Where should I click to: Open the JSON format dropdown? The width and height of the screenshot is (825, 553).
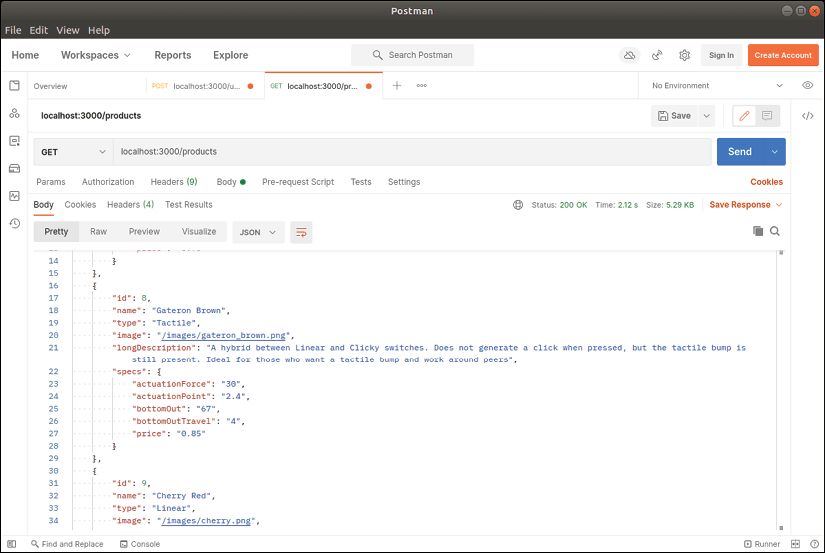[258, 232]
